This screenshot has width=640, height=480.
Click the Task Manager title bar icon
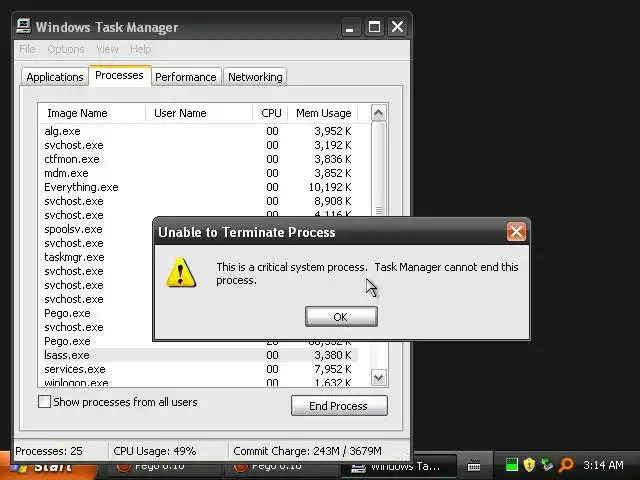(24, 26)
